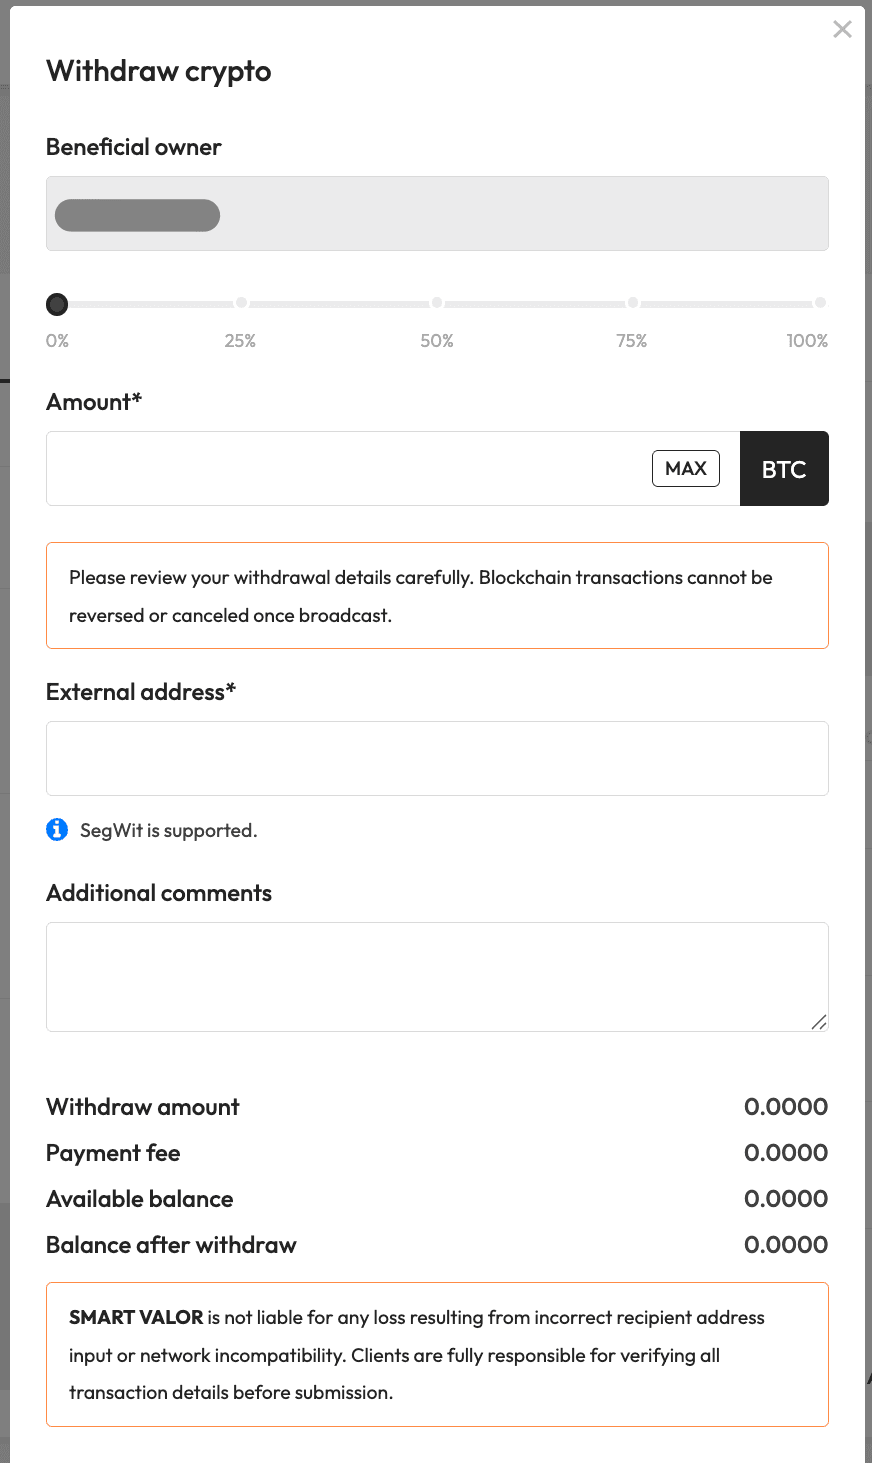This screenshot has width=872, height=1463.
Task: Click the 100% percentage label
Action: tap(807, 341)
